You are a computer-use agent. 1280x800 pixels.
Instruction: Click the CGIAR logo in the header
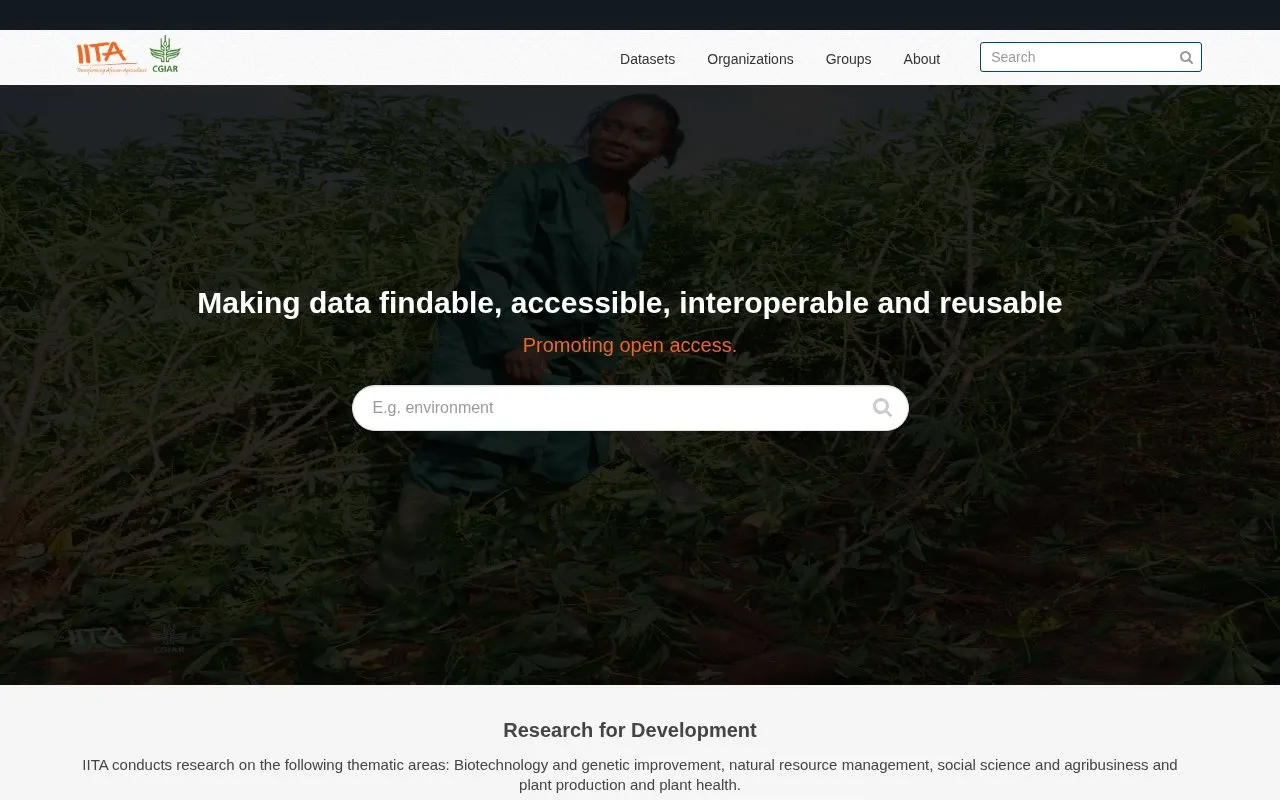tap(165, 55)
